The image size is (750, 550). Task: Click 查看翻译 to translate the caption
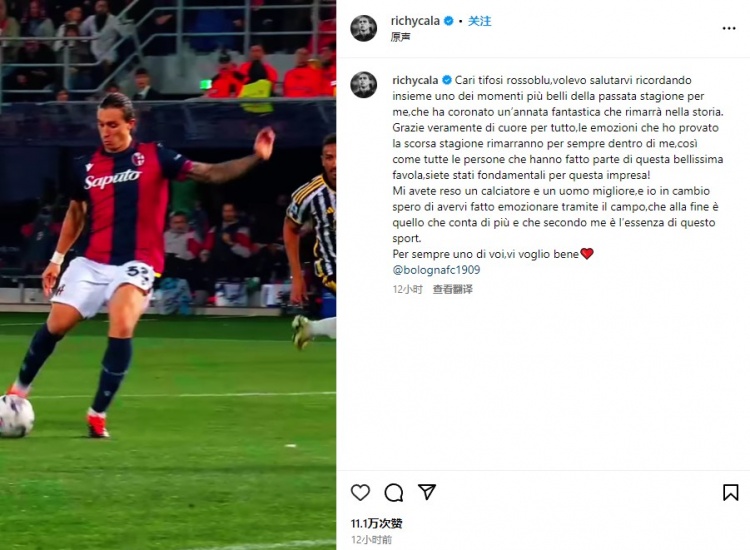point(452,289)
